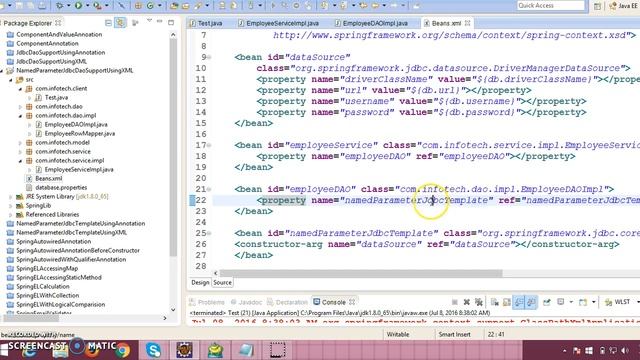Screen dimensions: 640x360
Task: Toggle Link with Editor in Package Explorer
Action: pos(120,23)
